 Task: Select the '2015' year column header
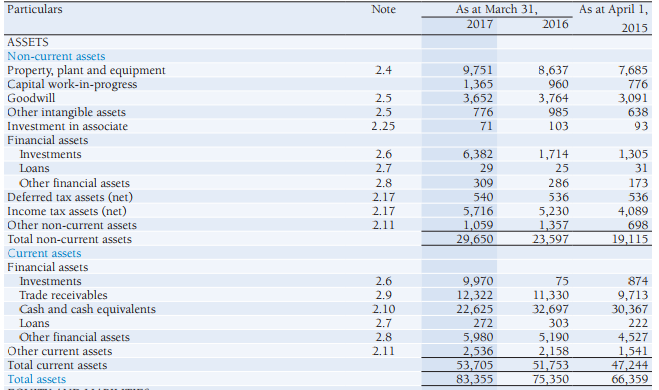[x=635, y=28]
